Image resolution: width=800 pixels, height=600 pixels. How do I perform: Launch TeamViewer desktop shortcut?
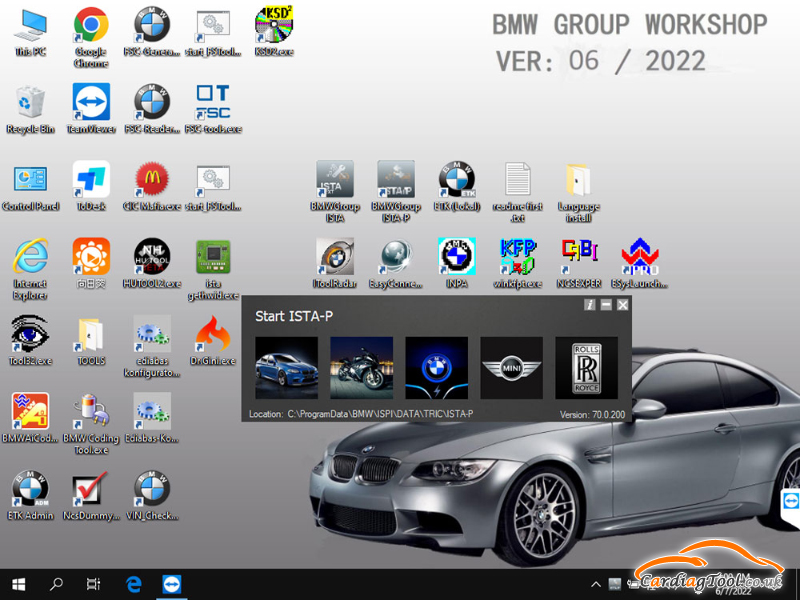pos(91,109)
